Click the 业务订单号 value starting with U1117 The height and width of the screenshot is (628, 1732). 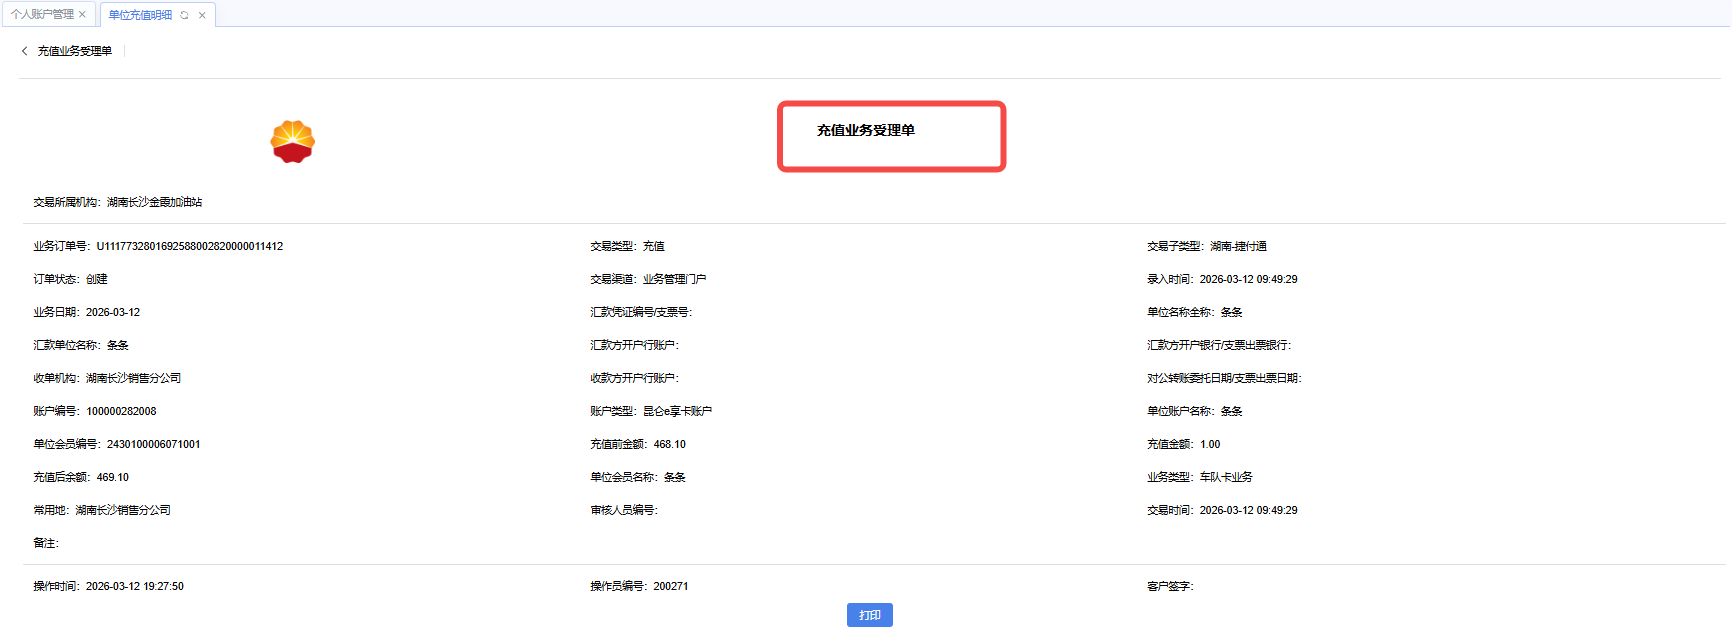(x=189, y=246)
